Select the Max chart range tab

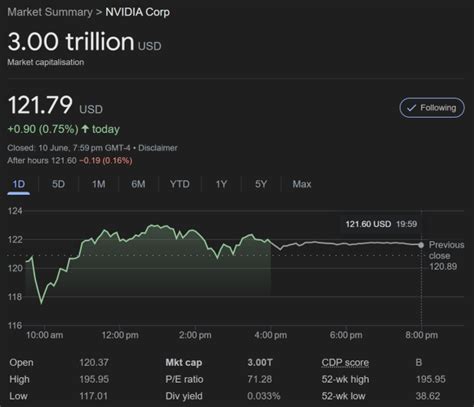click(302, 184)
